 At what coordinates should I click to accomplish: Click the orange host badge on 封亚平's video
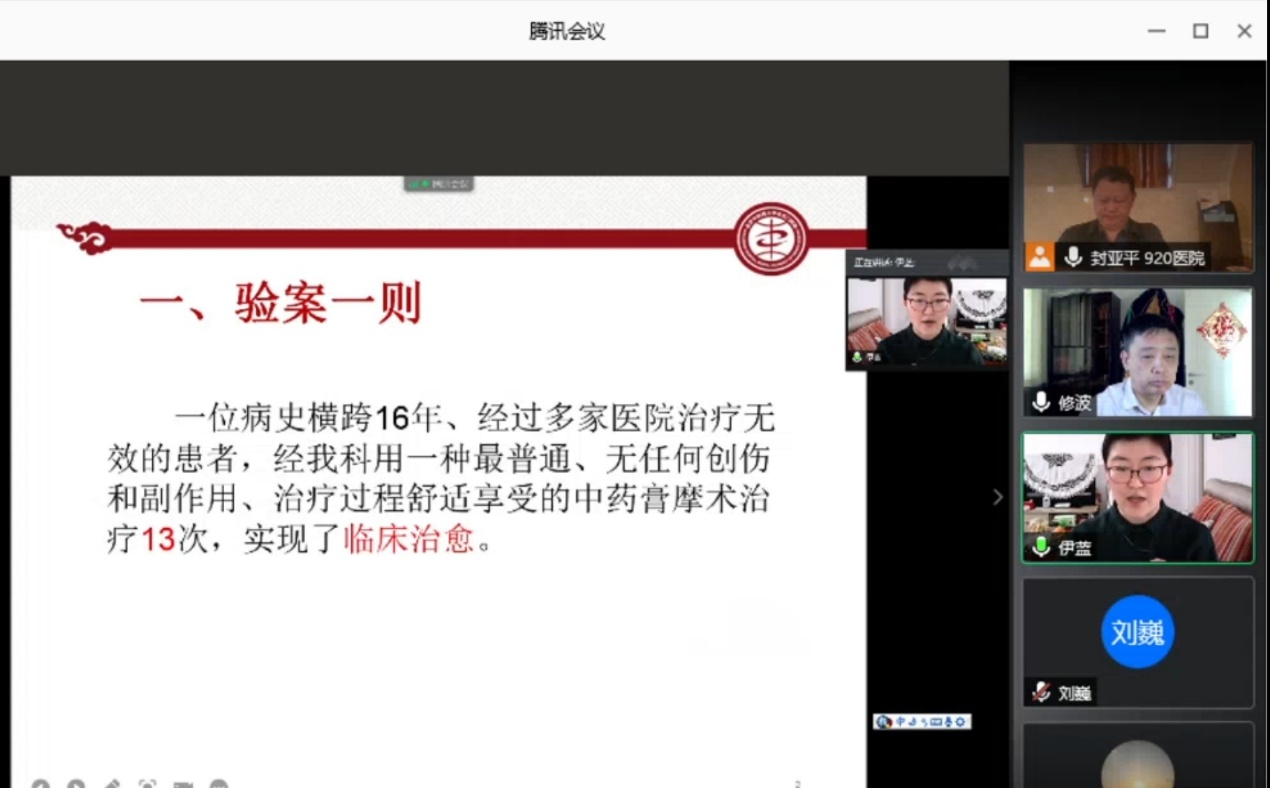click(1040, 257)
